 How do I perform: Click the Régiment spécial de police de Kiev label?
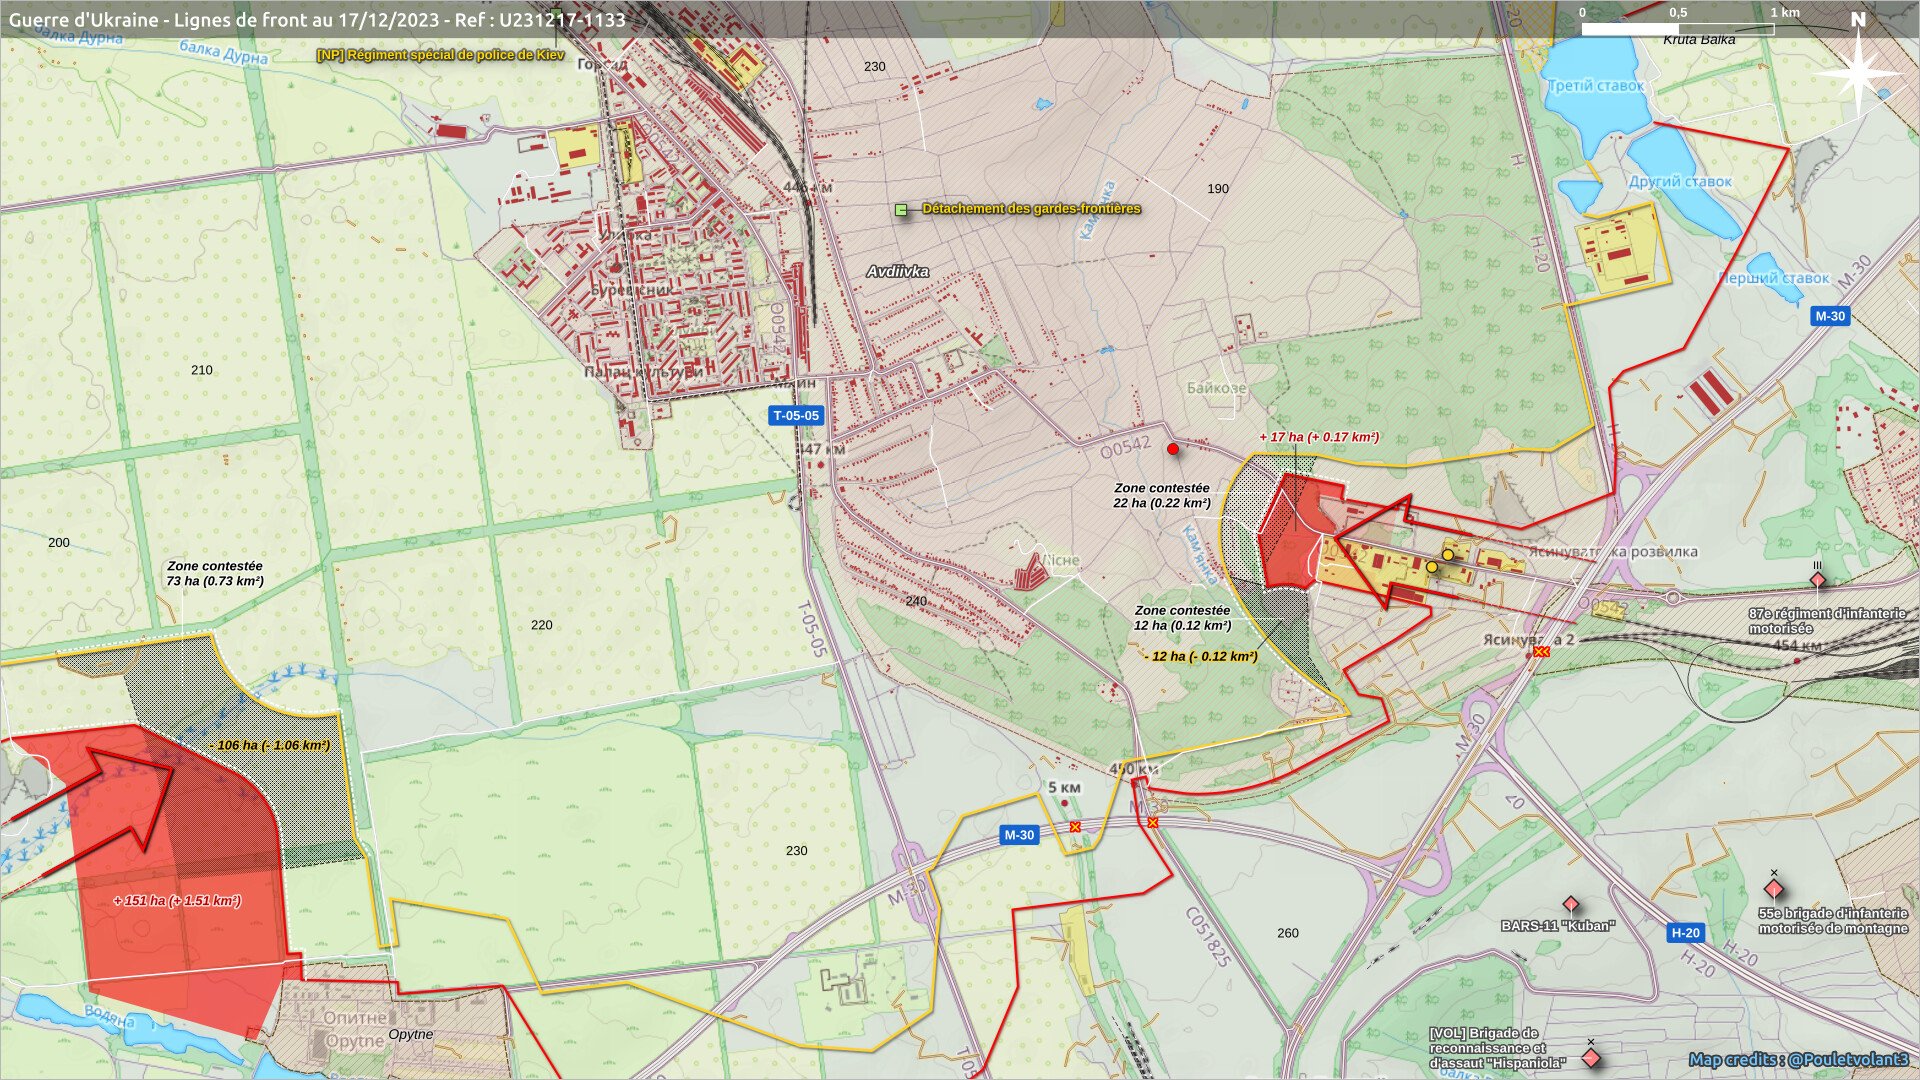click(x=441, y=55)
